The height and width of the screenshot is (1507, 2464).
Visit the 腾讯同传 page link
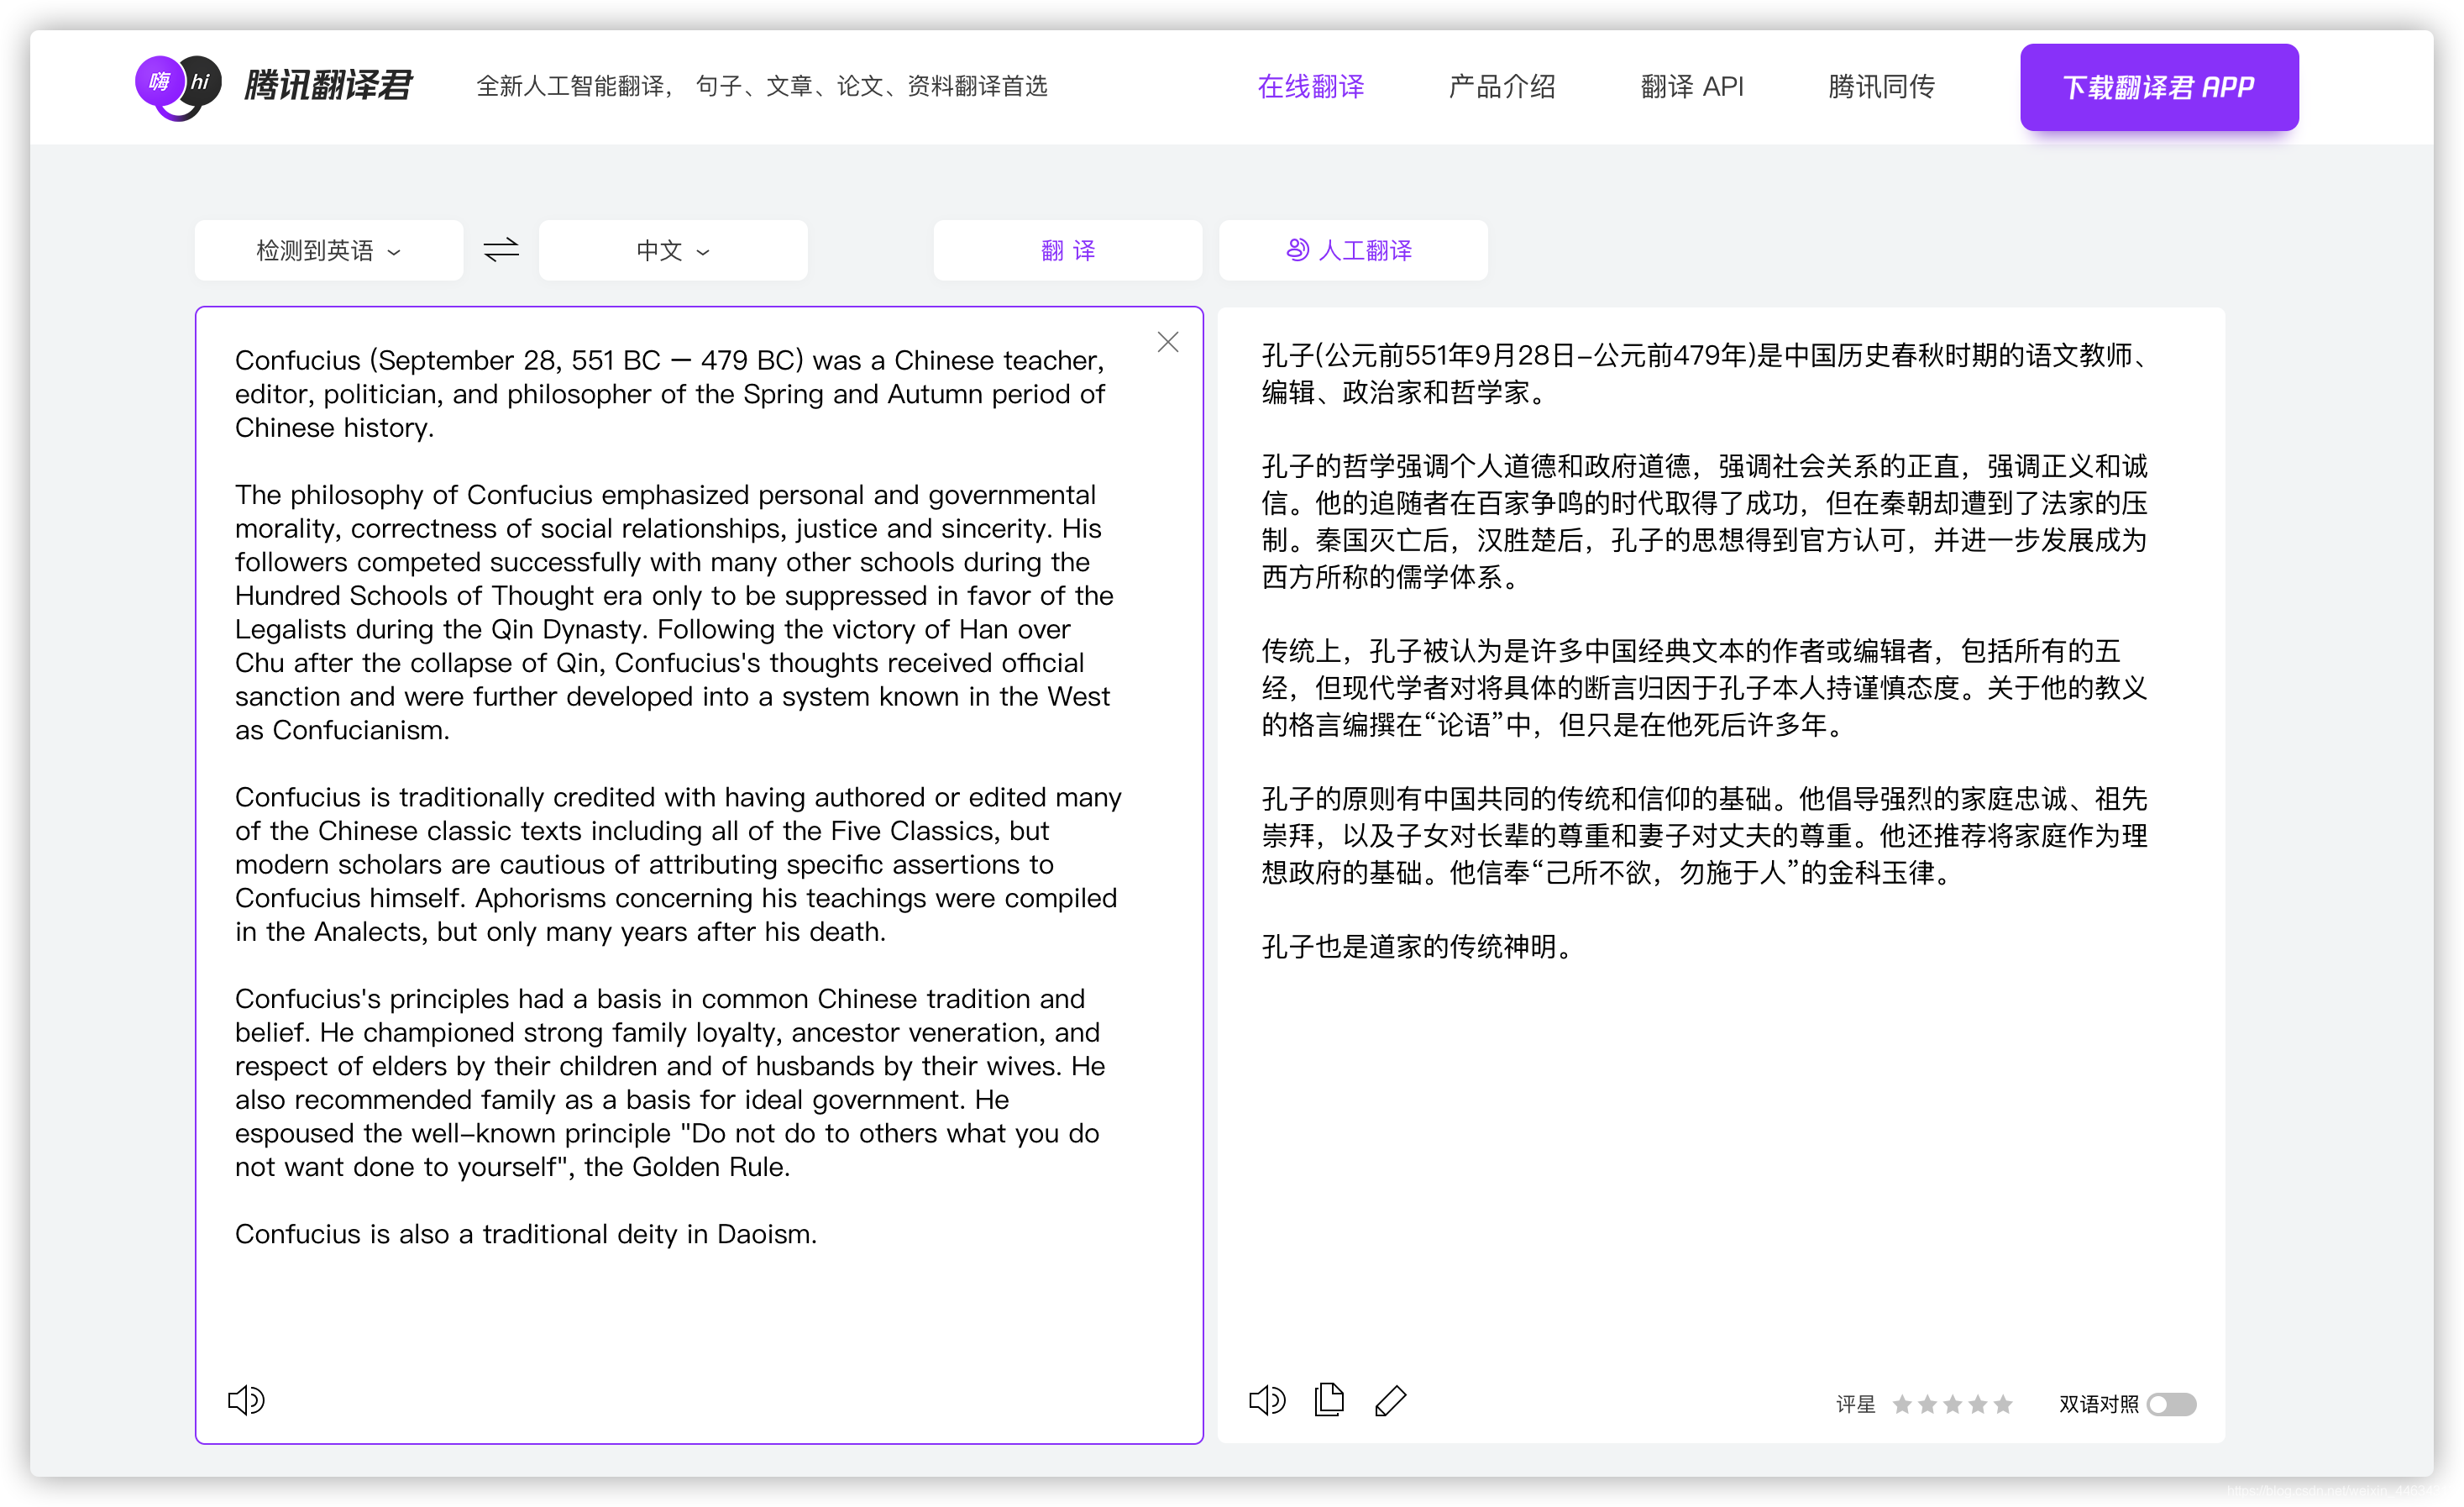click(1880, 86)
